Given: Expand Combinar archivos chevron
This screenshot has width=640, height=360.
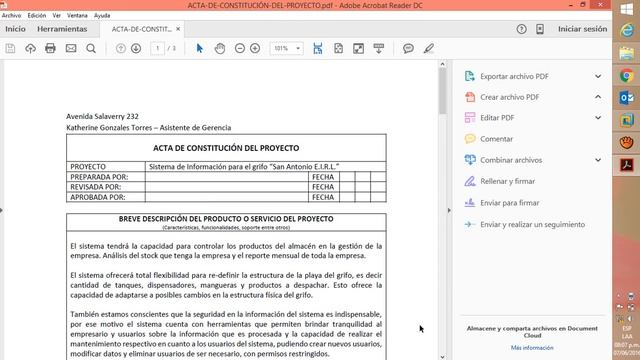Looking at the screenshot, I should coord(598,160).
